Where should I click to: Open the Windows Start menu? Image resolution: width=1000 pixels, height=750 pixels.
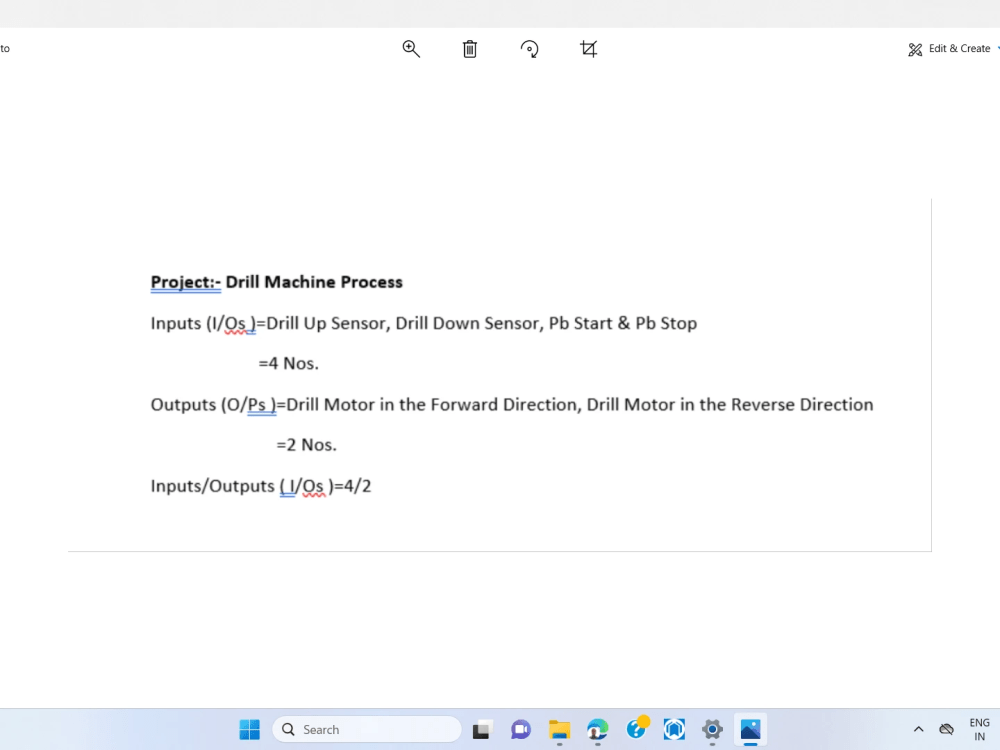(249, 729)
